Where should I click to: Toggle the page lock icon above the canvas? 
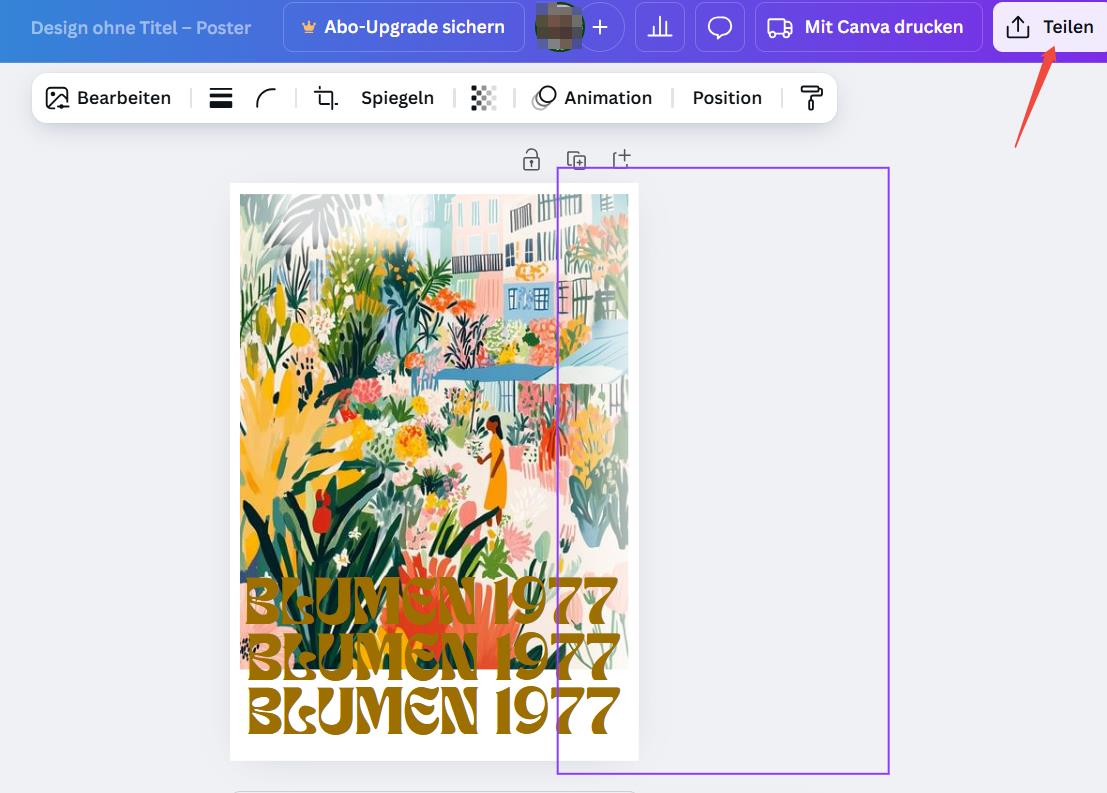[x=532, y=159]
